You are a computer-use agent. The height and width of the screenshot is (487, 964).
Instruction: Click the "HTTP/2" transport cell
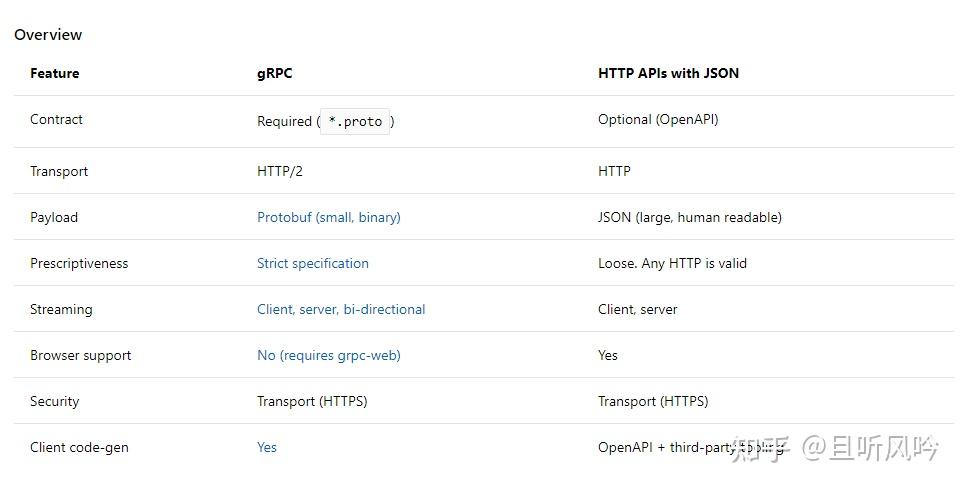coord(280,172)
